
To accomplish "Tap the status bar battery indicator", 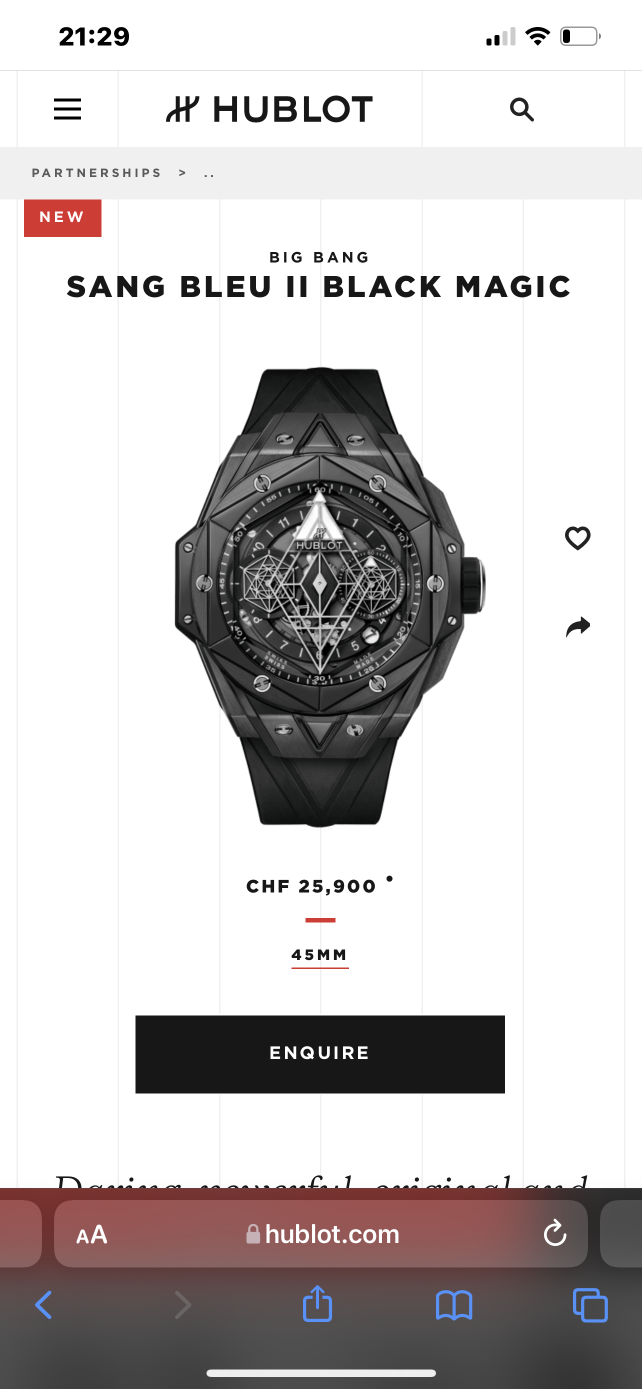I will pyautogui.click(x=580, y=37).
